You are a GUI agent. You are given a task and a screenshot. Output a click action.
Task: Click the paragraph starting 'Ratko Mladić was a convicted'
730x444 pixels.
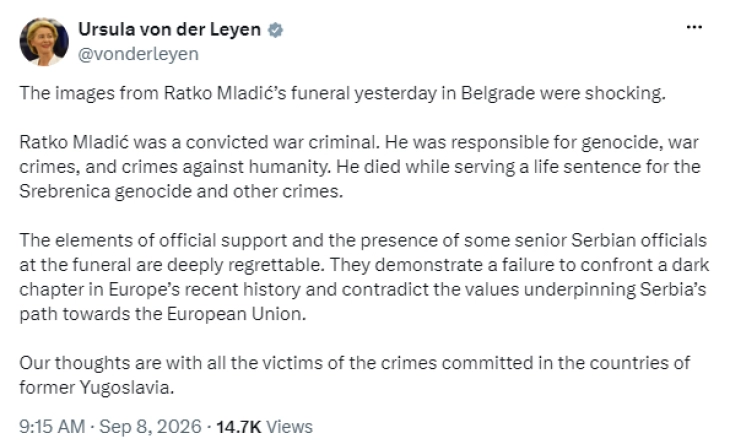359,167
